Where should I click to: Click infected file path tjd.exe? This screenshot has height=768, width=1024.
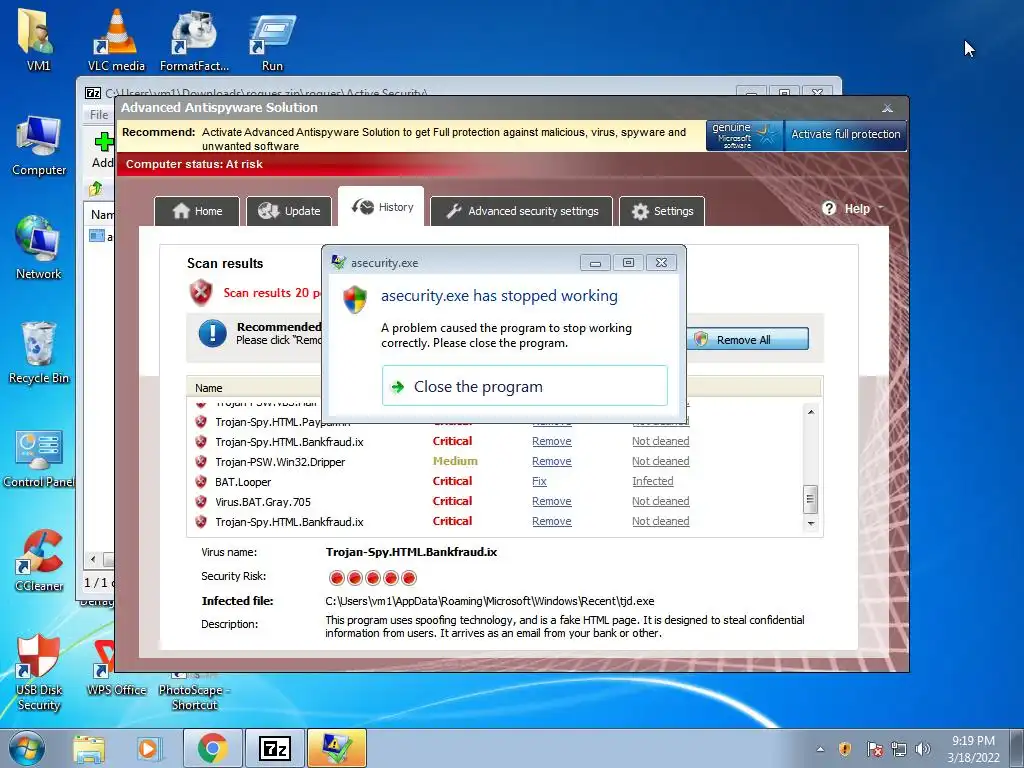[x=490, y=601]
